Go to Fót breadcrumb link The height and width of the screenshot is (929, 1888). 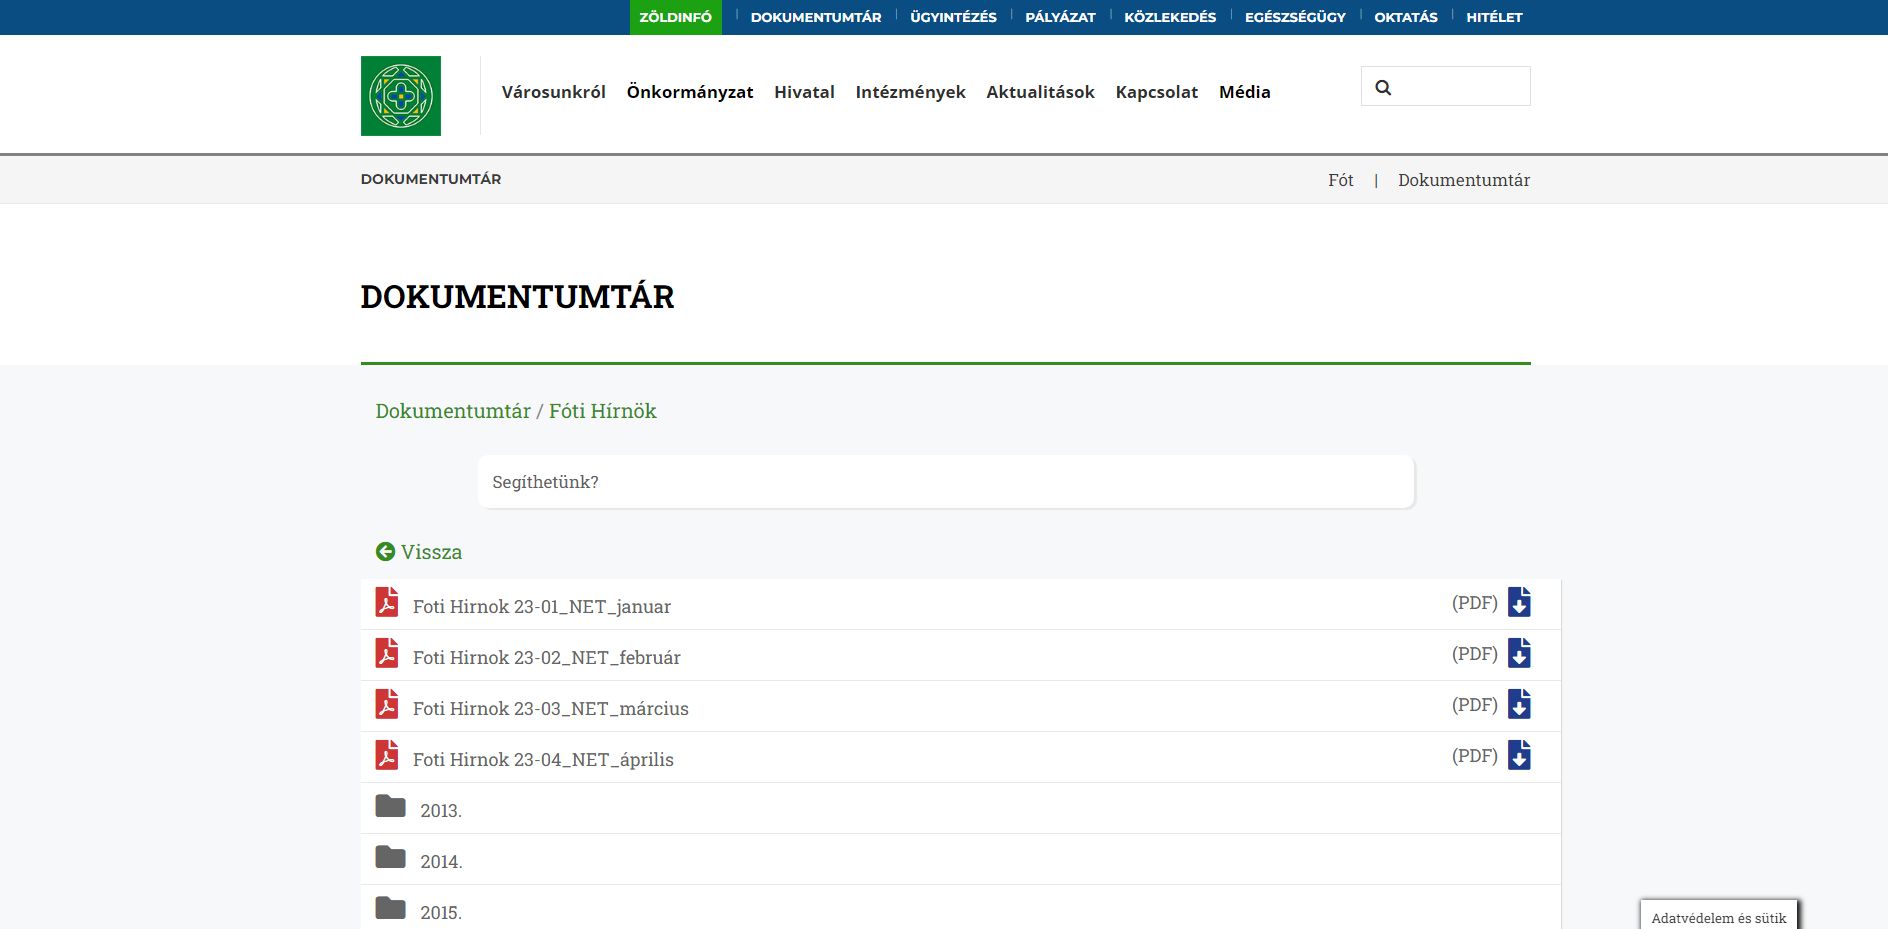(1340, 180)
